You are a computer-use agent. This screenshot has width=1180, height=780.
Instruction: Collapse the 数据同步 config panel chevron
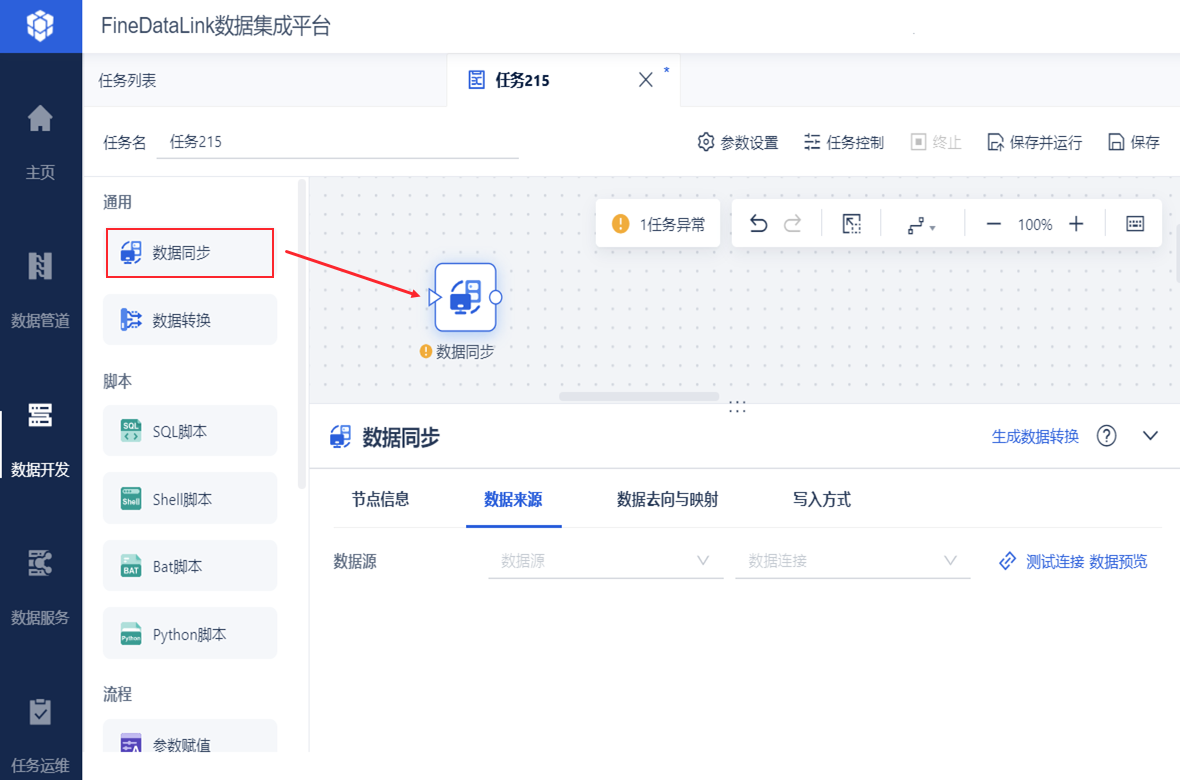(x=1150, y=436)
